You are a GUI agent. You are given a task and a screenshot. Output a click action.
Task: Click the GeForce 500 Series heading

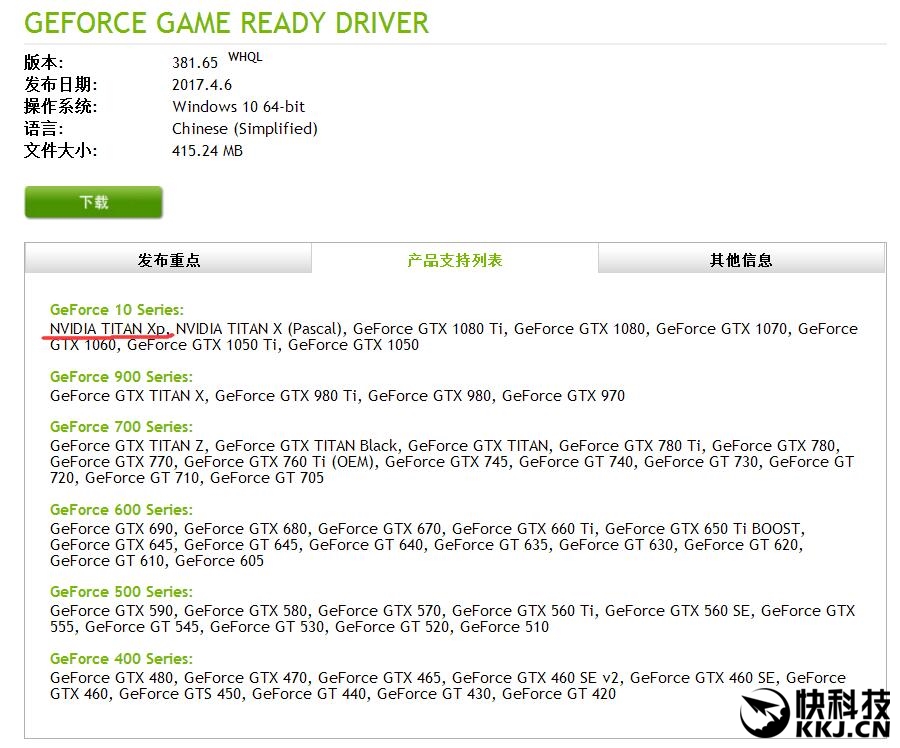click(x=121, y=592)
